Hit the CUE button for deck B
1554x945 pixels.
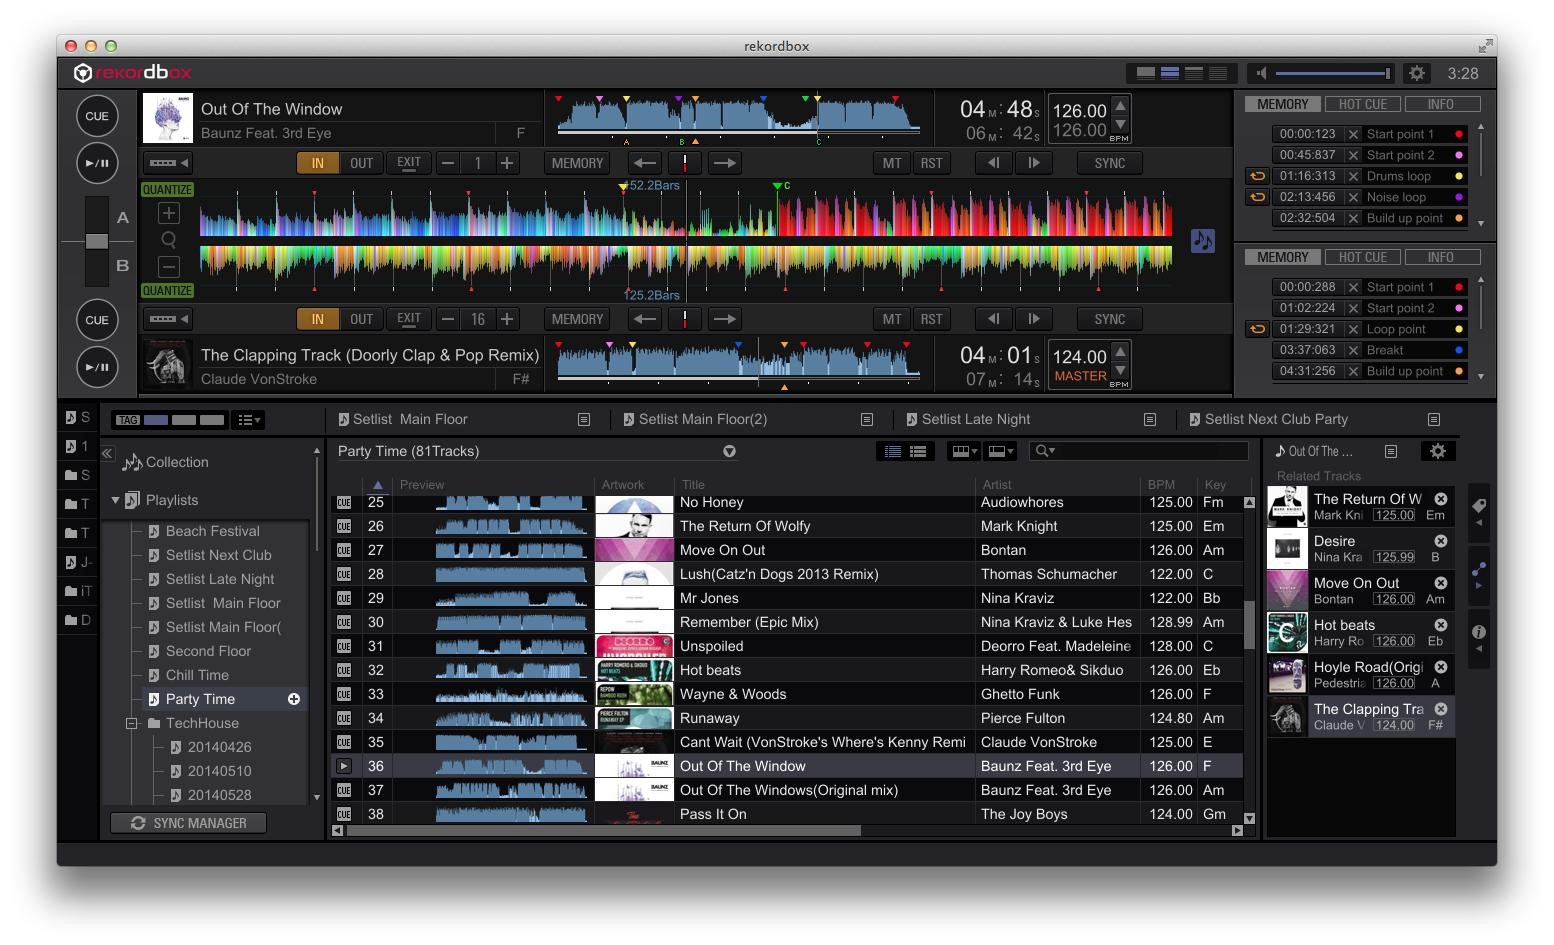[x=97, y=320]
